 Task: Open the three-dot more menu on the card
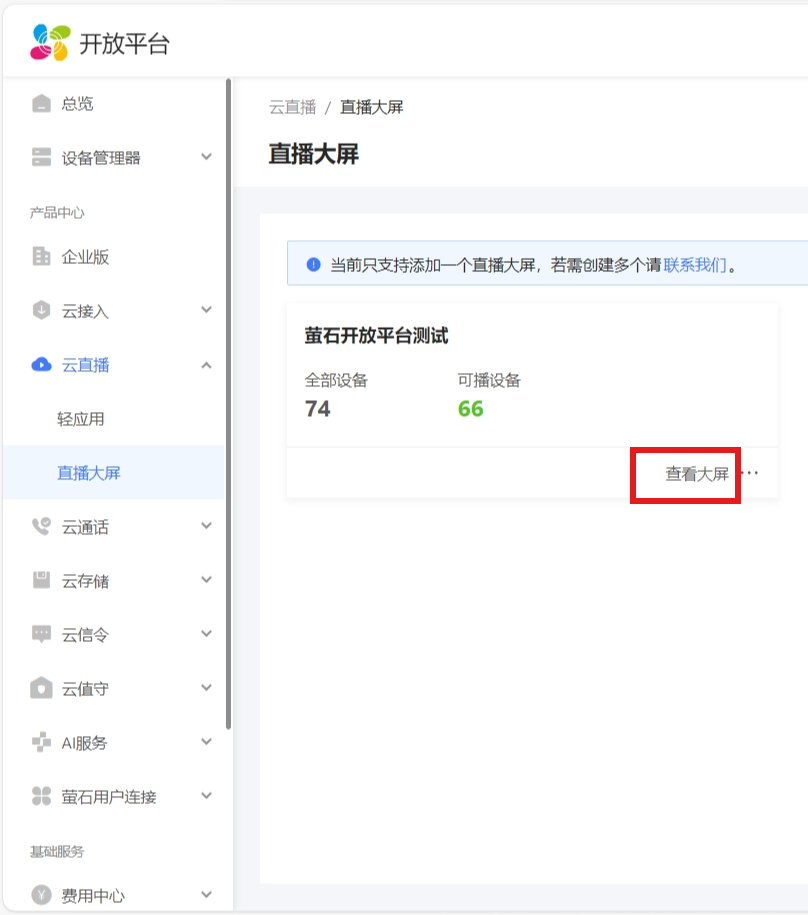coord(750,473)
